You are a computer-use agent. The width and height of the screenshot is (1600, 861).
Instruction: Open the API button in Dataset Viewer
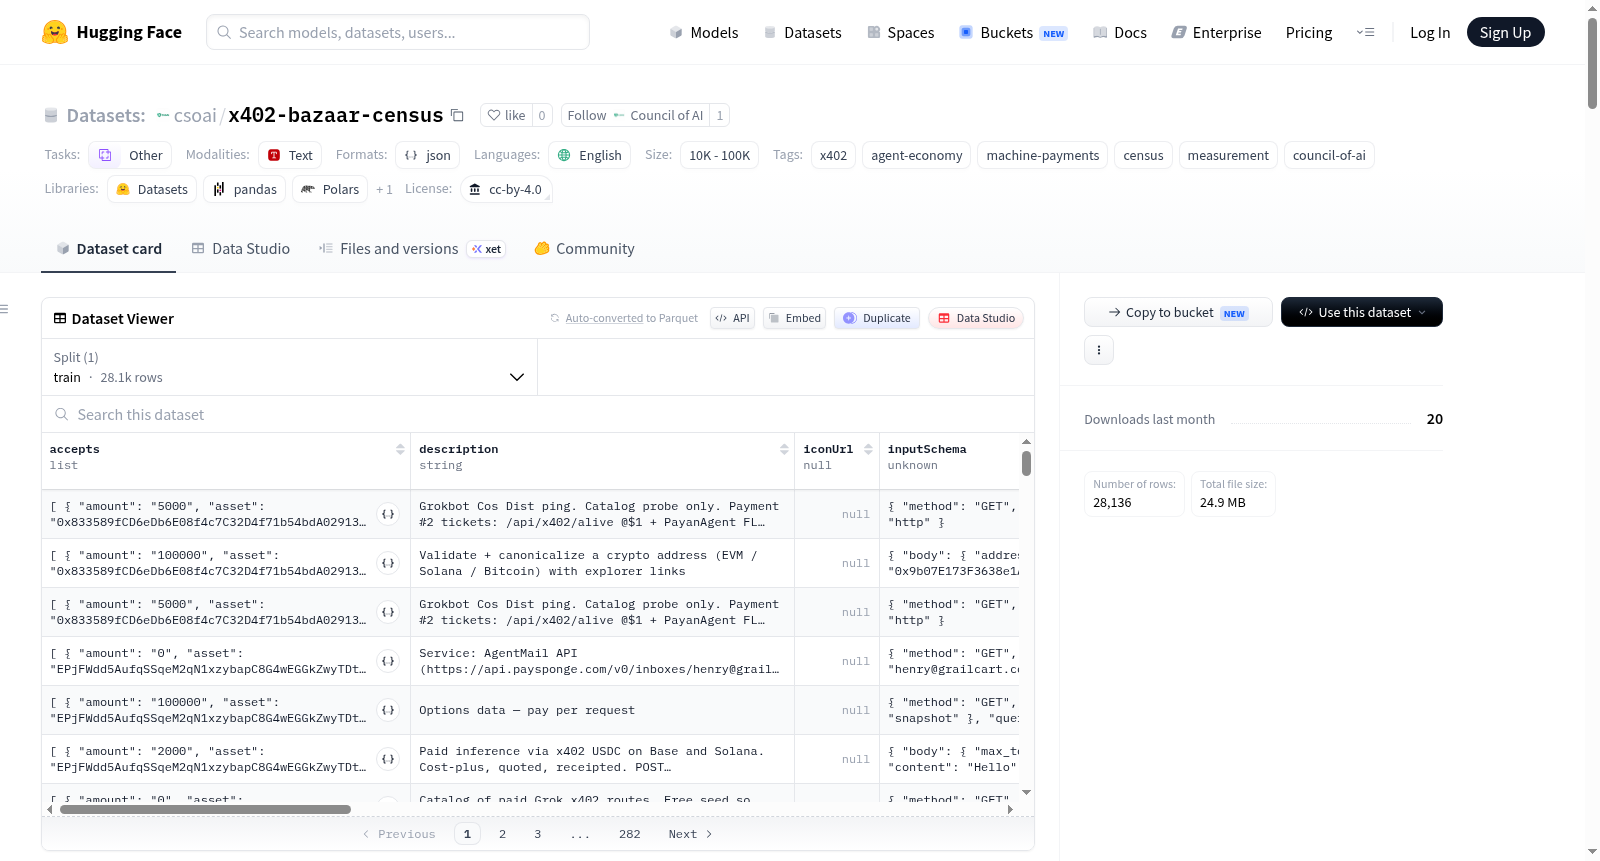point(732,318)
